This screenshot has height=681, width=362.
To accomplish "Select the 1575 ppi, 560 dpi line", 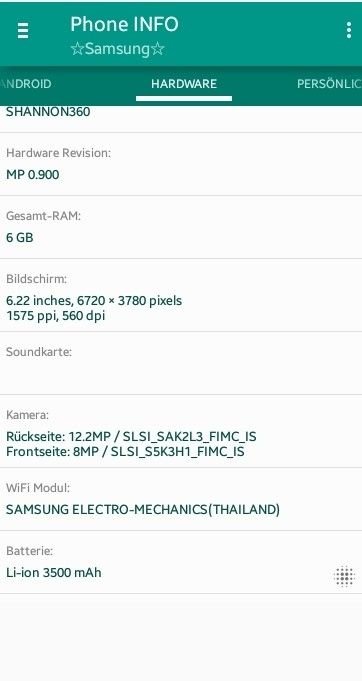I will click(x=56, y=316).
